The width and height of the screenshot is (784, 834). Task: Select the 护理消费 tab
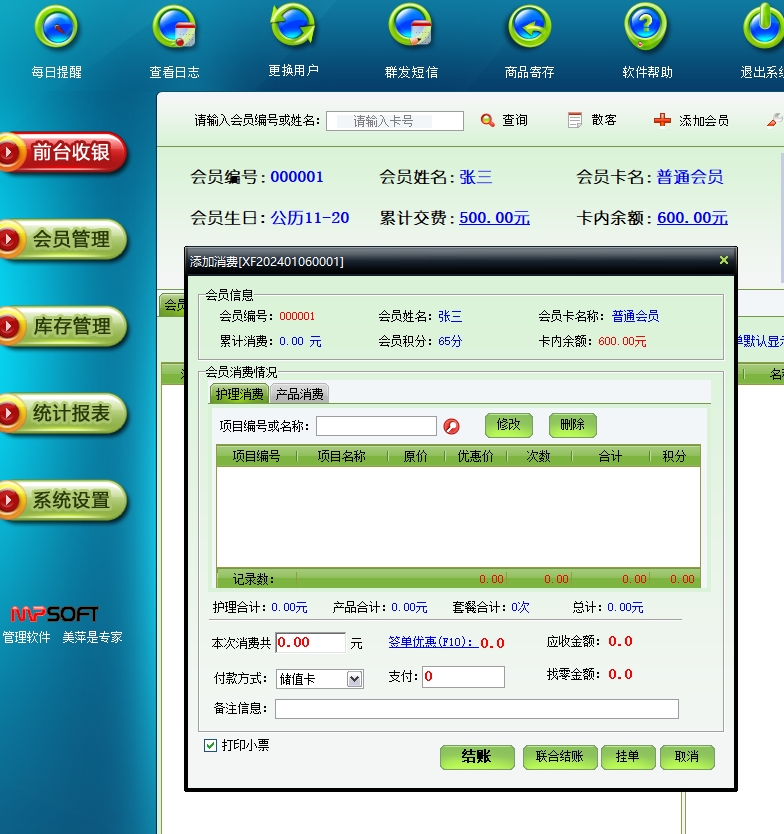click(240, 394)
